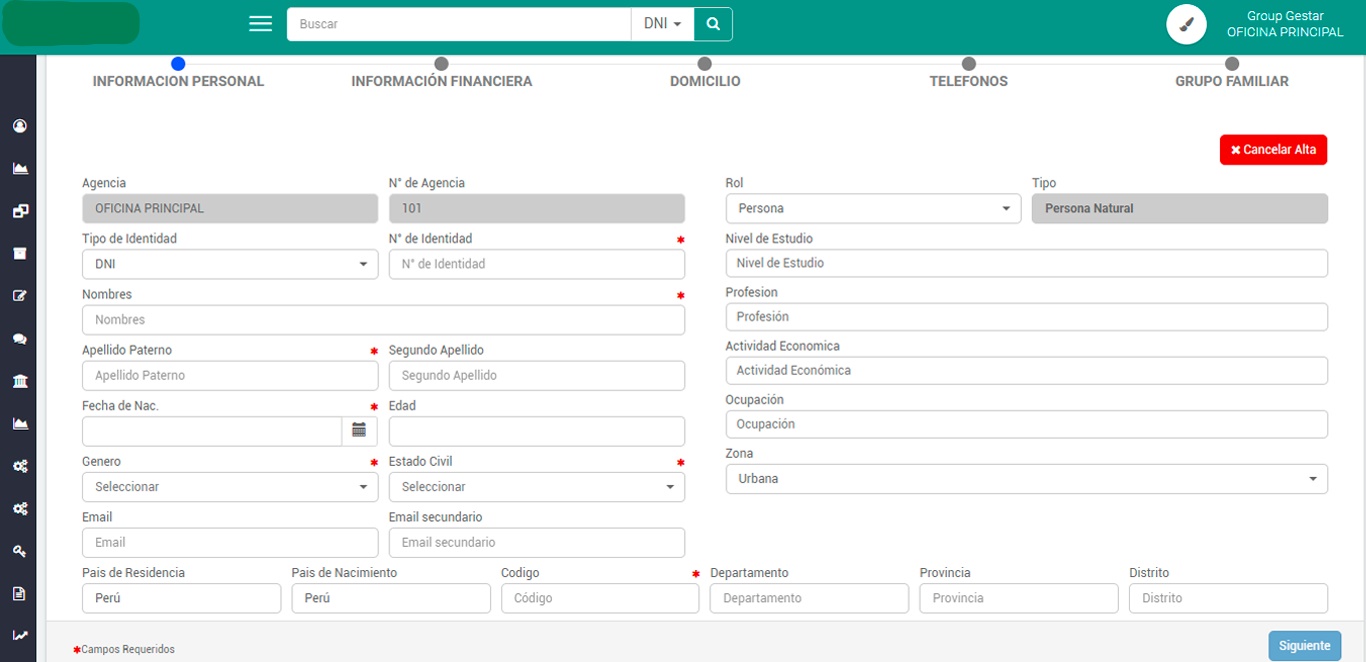Screen dimensions: 1366x662
Task: Click the archive box sidebar icon
Action: (19, 254)
